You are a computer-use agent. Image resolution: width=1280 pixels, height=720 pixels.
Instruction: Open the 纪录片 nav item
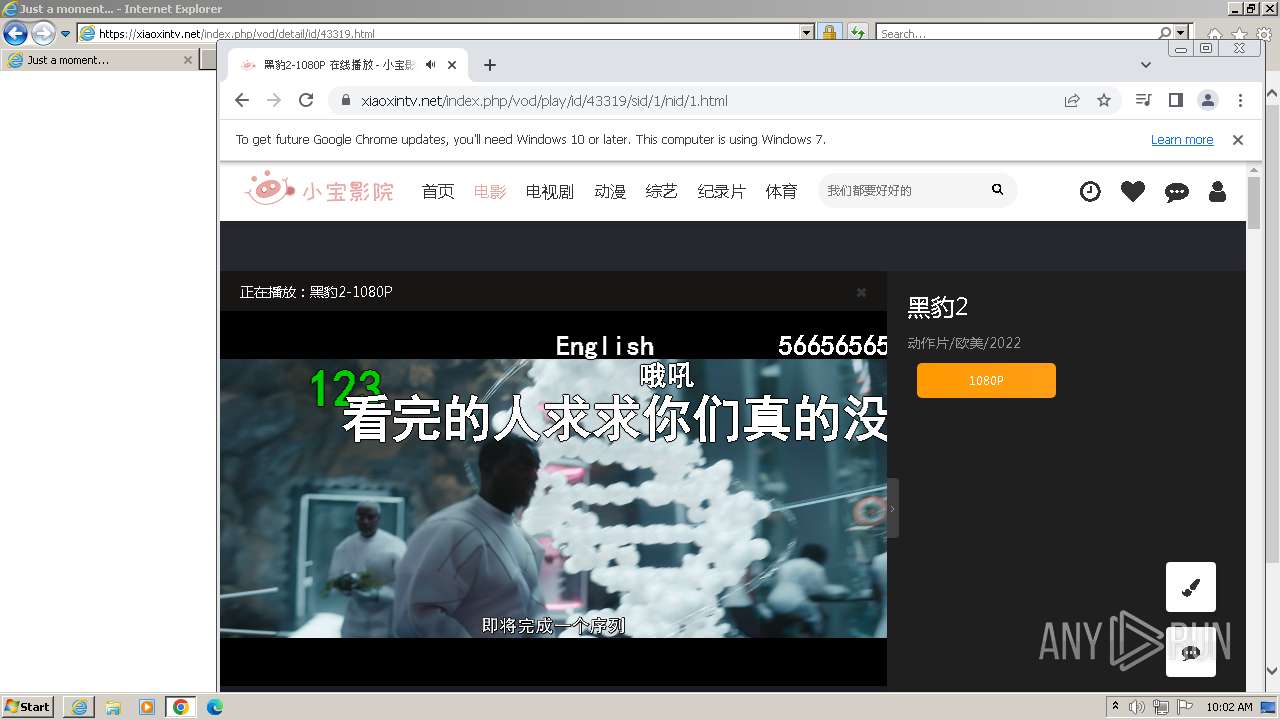pos(722,191)
